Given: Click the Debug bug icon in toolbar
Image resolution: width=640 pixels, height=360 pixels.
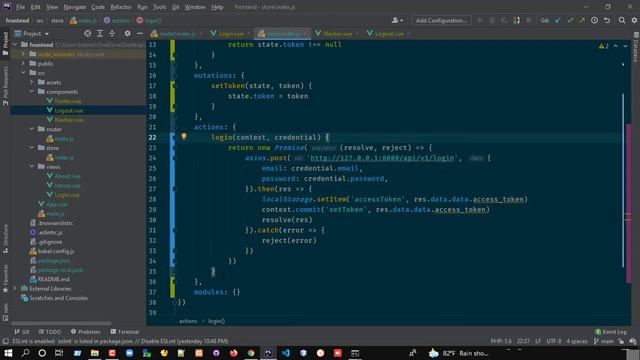Looking at the screenshot, I should tap(492, 20).
